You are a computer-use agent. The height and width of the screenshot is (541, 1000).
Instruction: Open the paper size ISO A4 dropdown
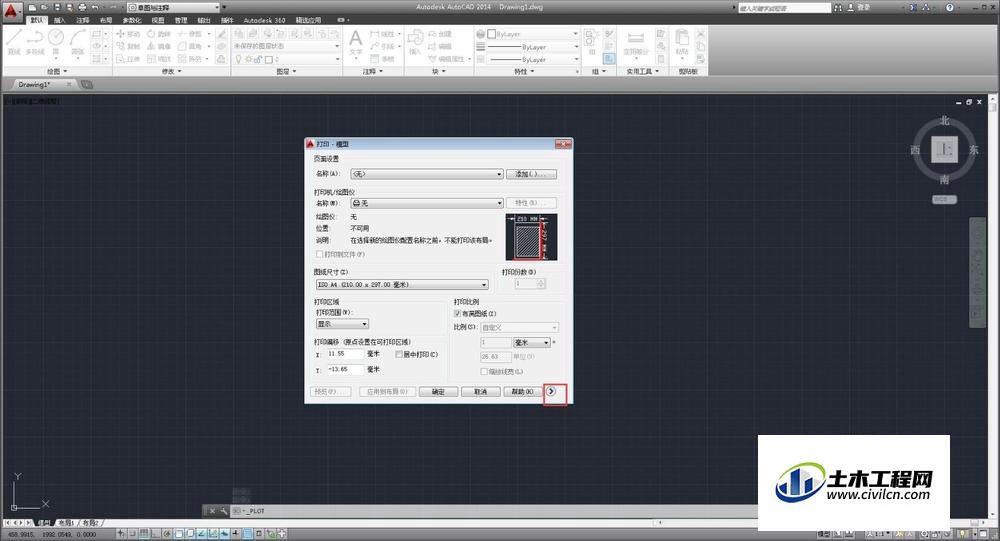pyautogui.click(x=402, y=285)
